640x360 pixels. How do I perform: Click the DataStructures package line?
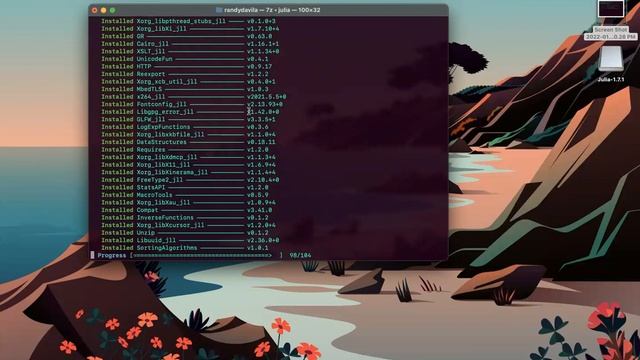point(188,142)
